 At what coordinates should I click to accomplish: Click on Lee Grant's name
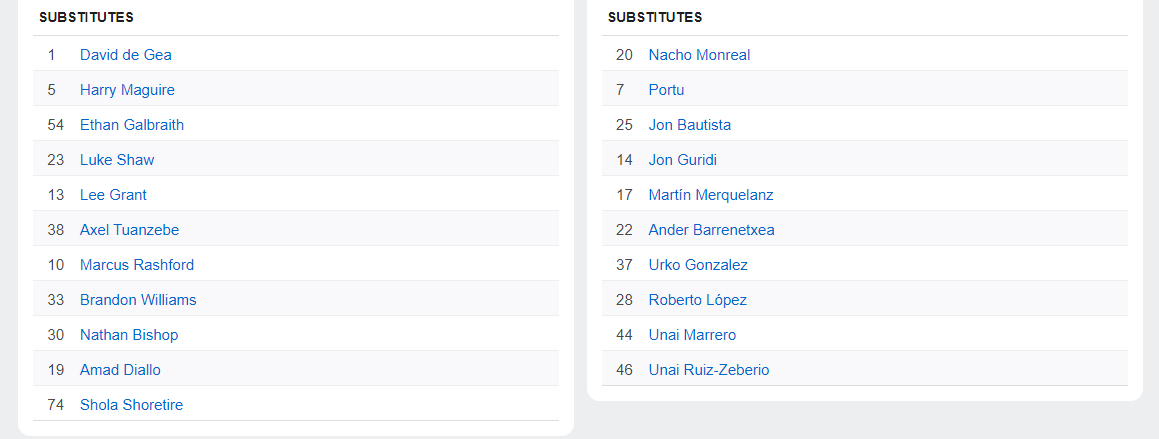tap(113, 195)
